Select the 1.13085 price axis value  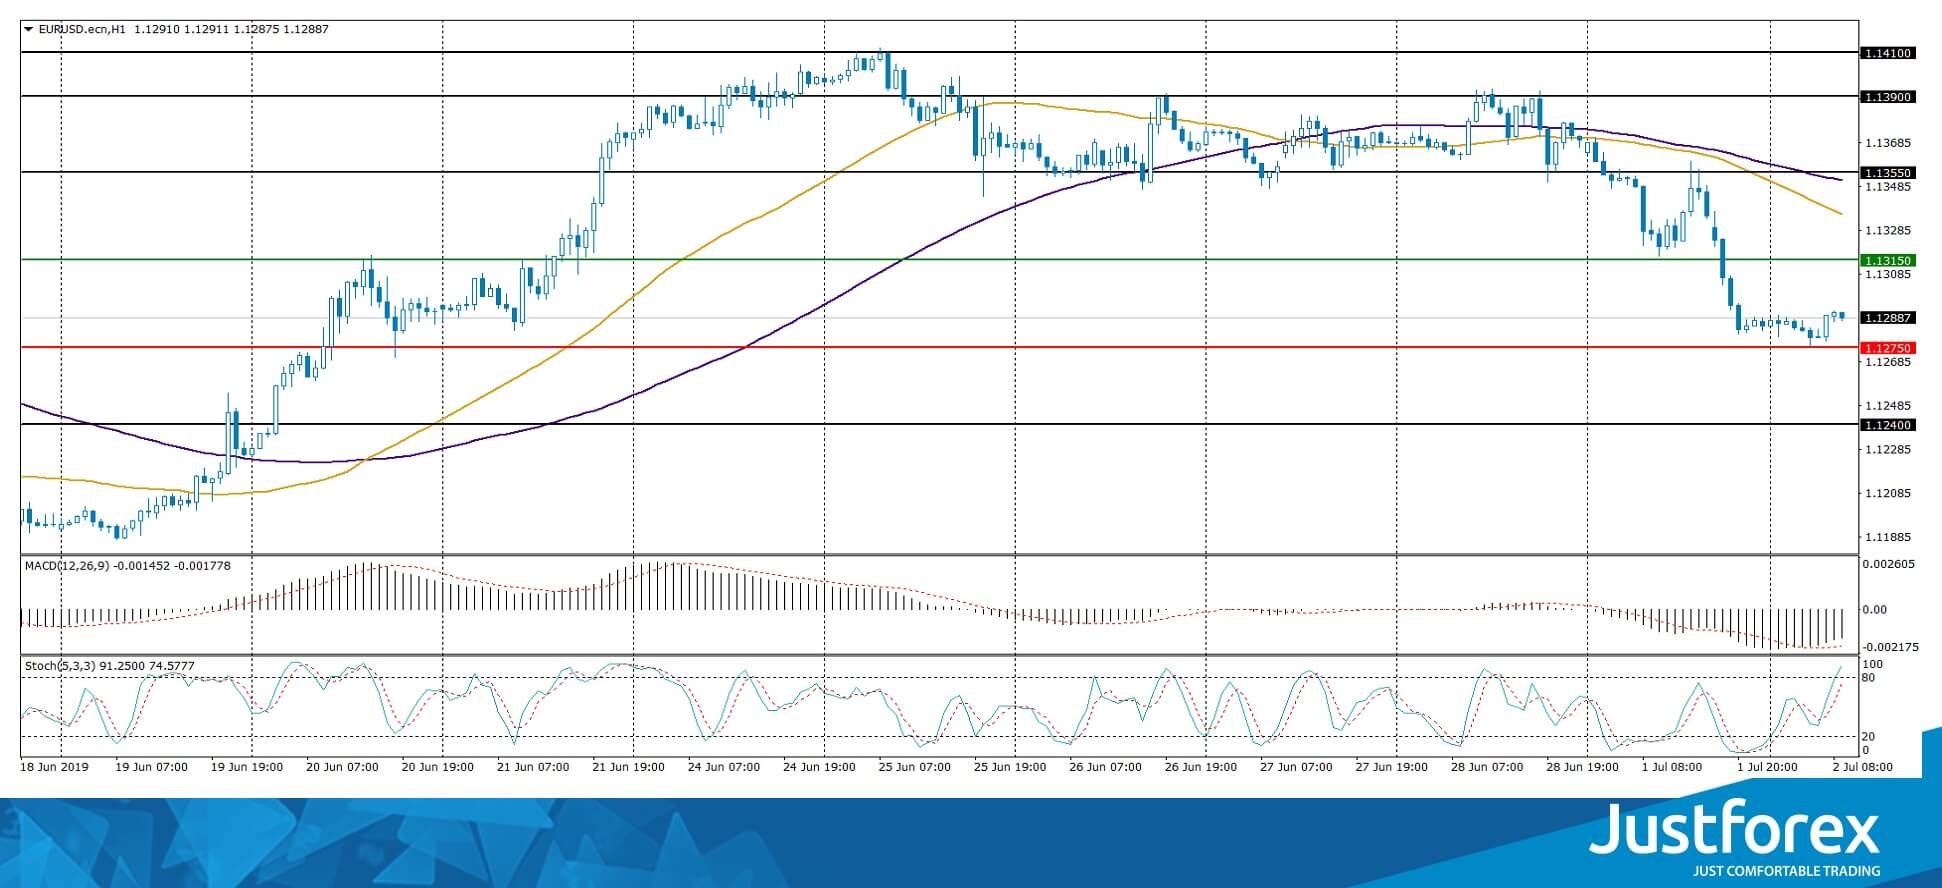(x=1888, y=274)
